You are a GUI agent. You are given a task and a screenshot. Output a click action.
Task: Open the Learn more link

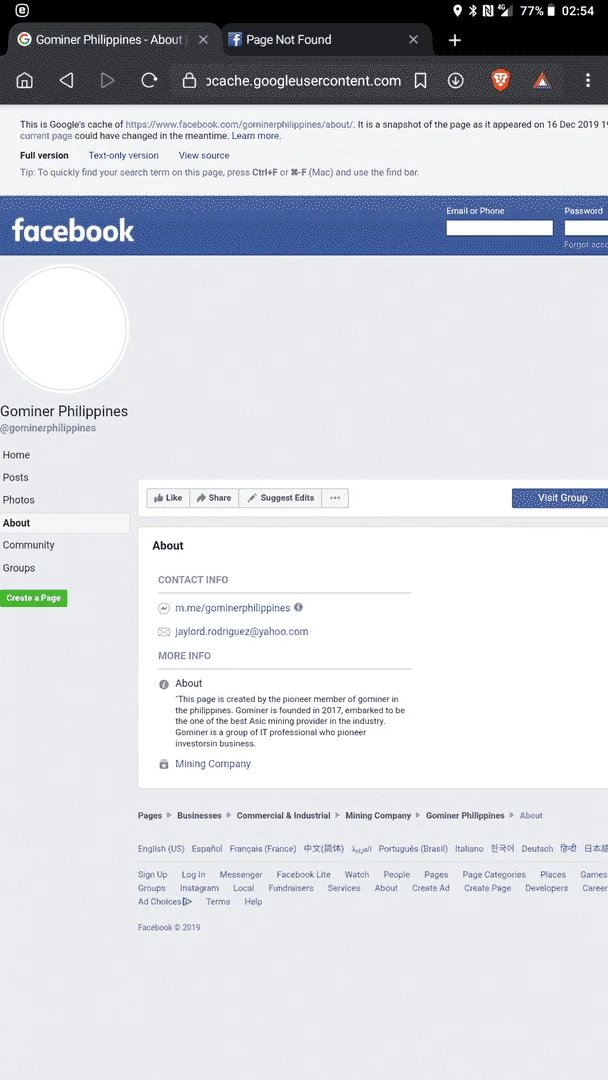click(255, 136)
